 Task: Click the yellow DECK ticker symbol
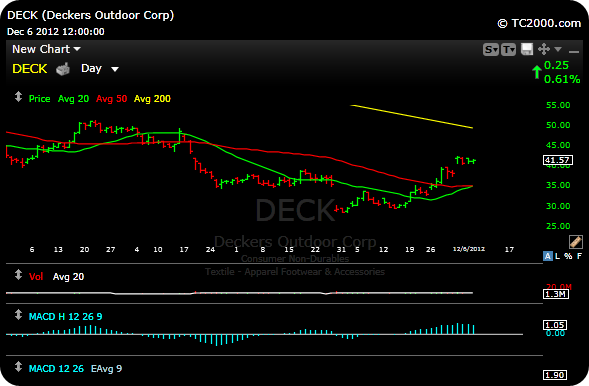tap(30, 69)
